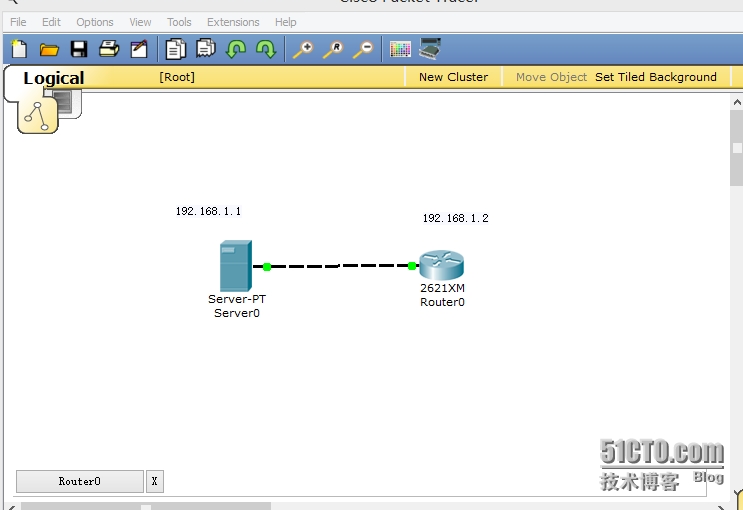The image size is (743, 510).
Task: Close the Router0 item with X
Action: [155, 481]
